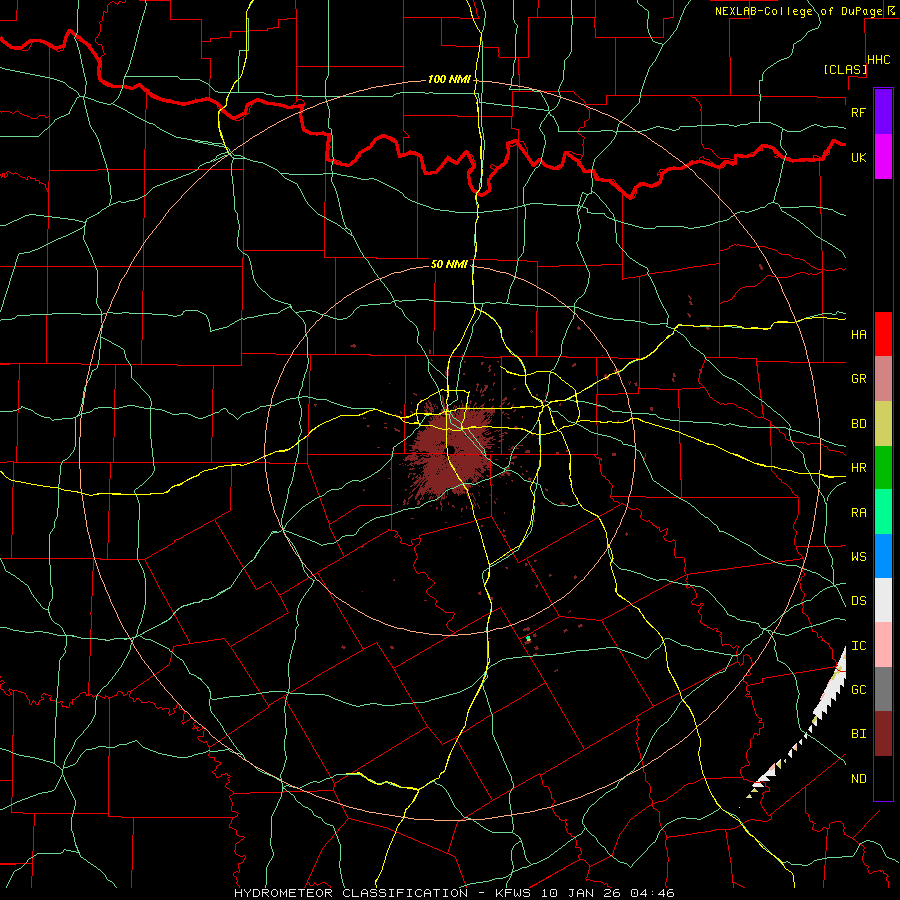Click the 'ND' legend label
This screenshot has width=900, height=900.
tap(858, 779)
